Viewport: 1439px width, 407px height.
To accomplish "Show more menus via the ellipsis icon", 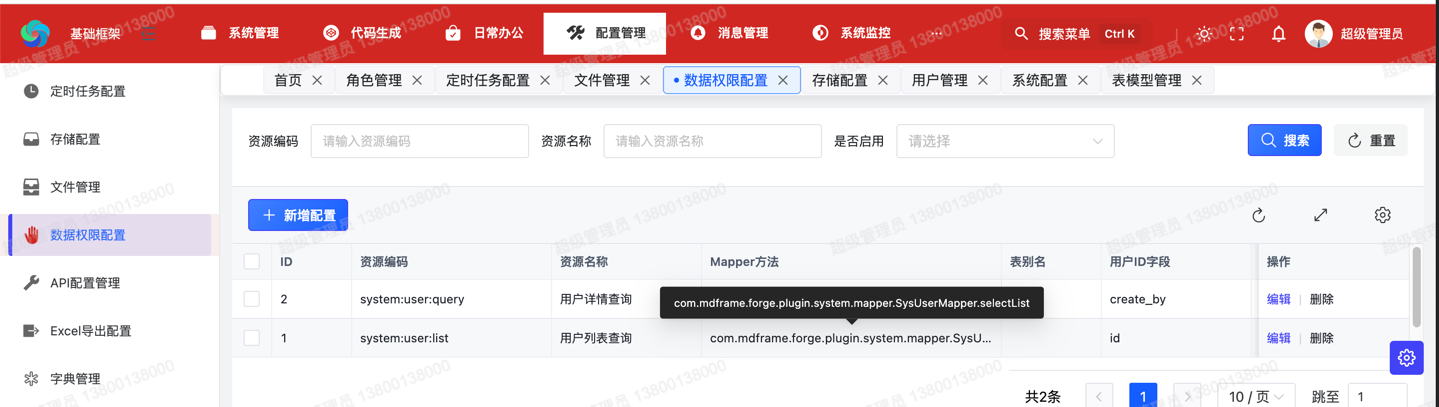I will coord(935,34).
